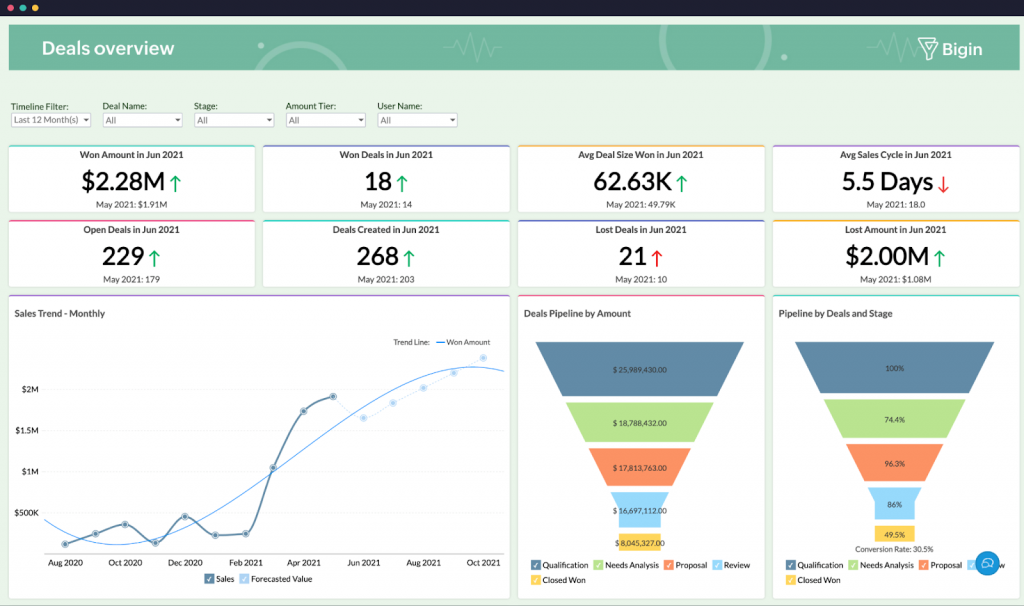1024x606 pixels.
Task: Click the green arrow next to Lost Amount $2.00M
Action: [x=940, y=256]
